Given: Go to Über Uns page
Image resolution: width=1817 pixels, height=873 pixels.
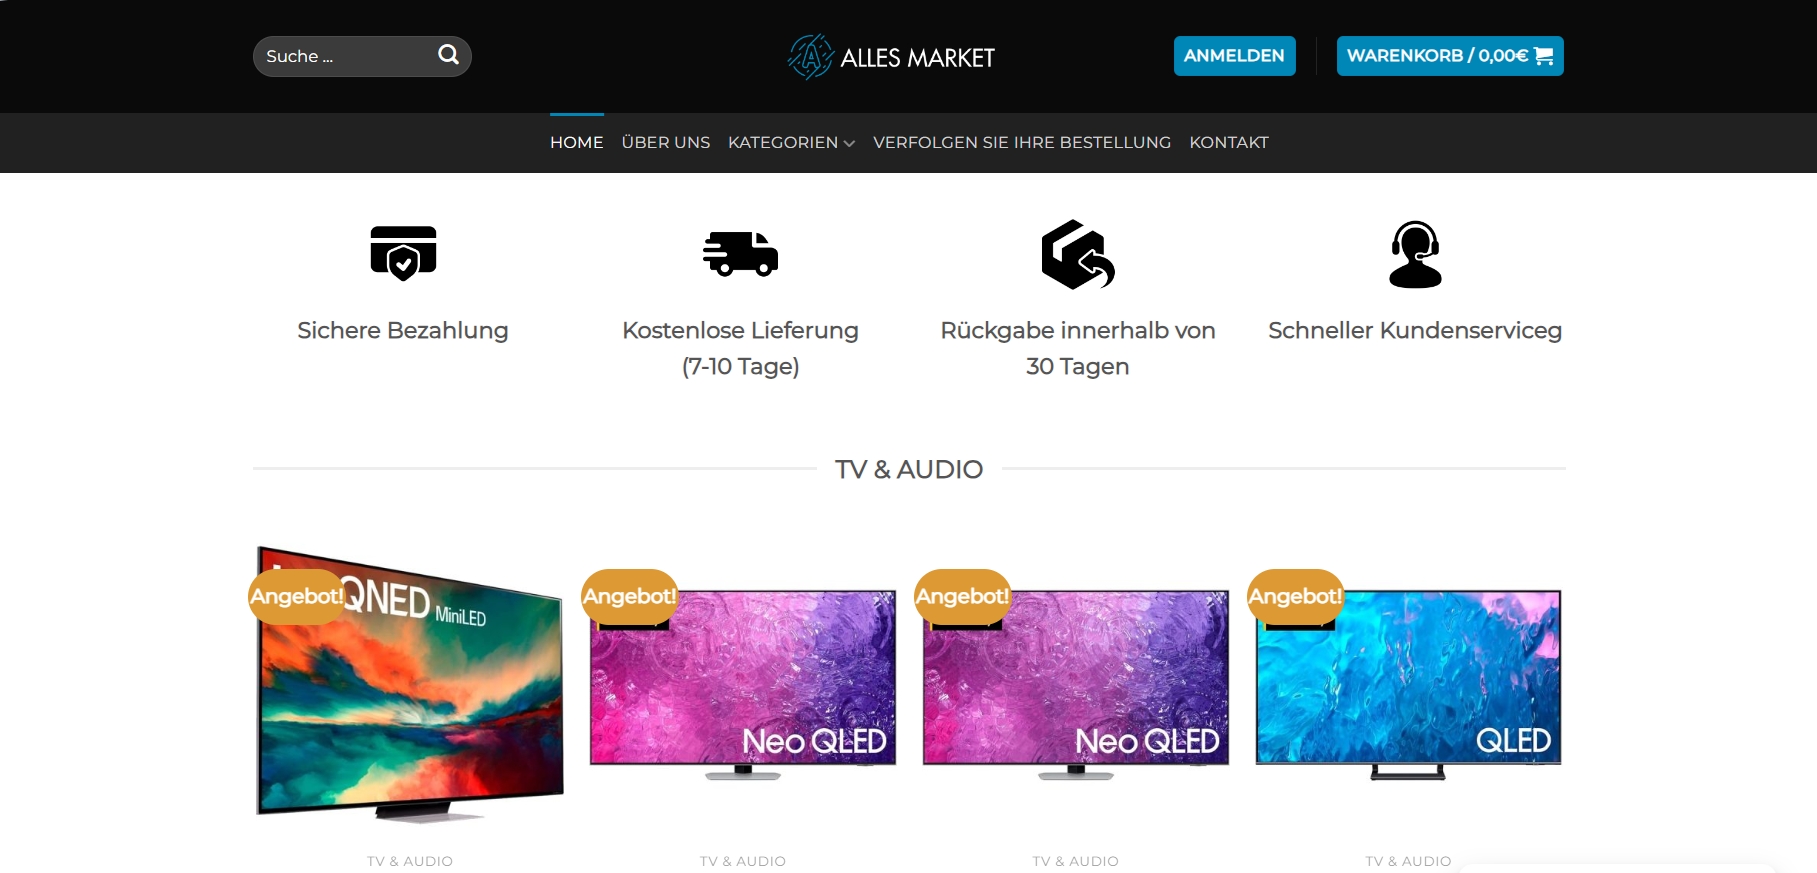Looking at the screenshot, I should click(x=666, y=142).
